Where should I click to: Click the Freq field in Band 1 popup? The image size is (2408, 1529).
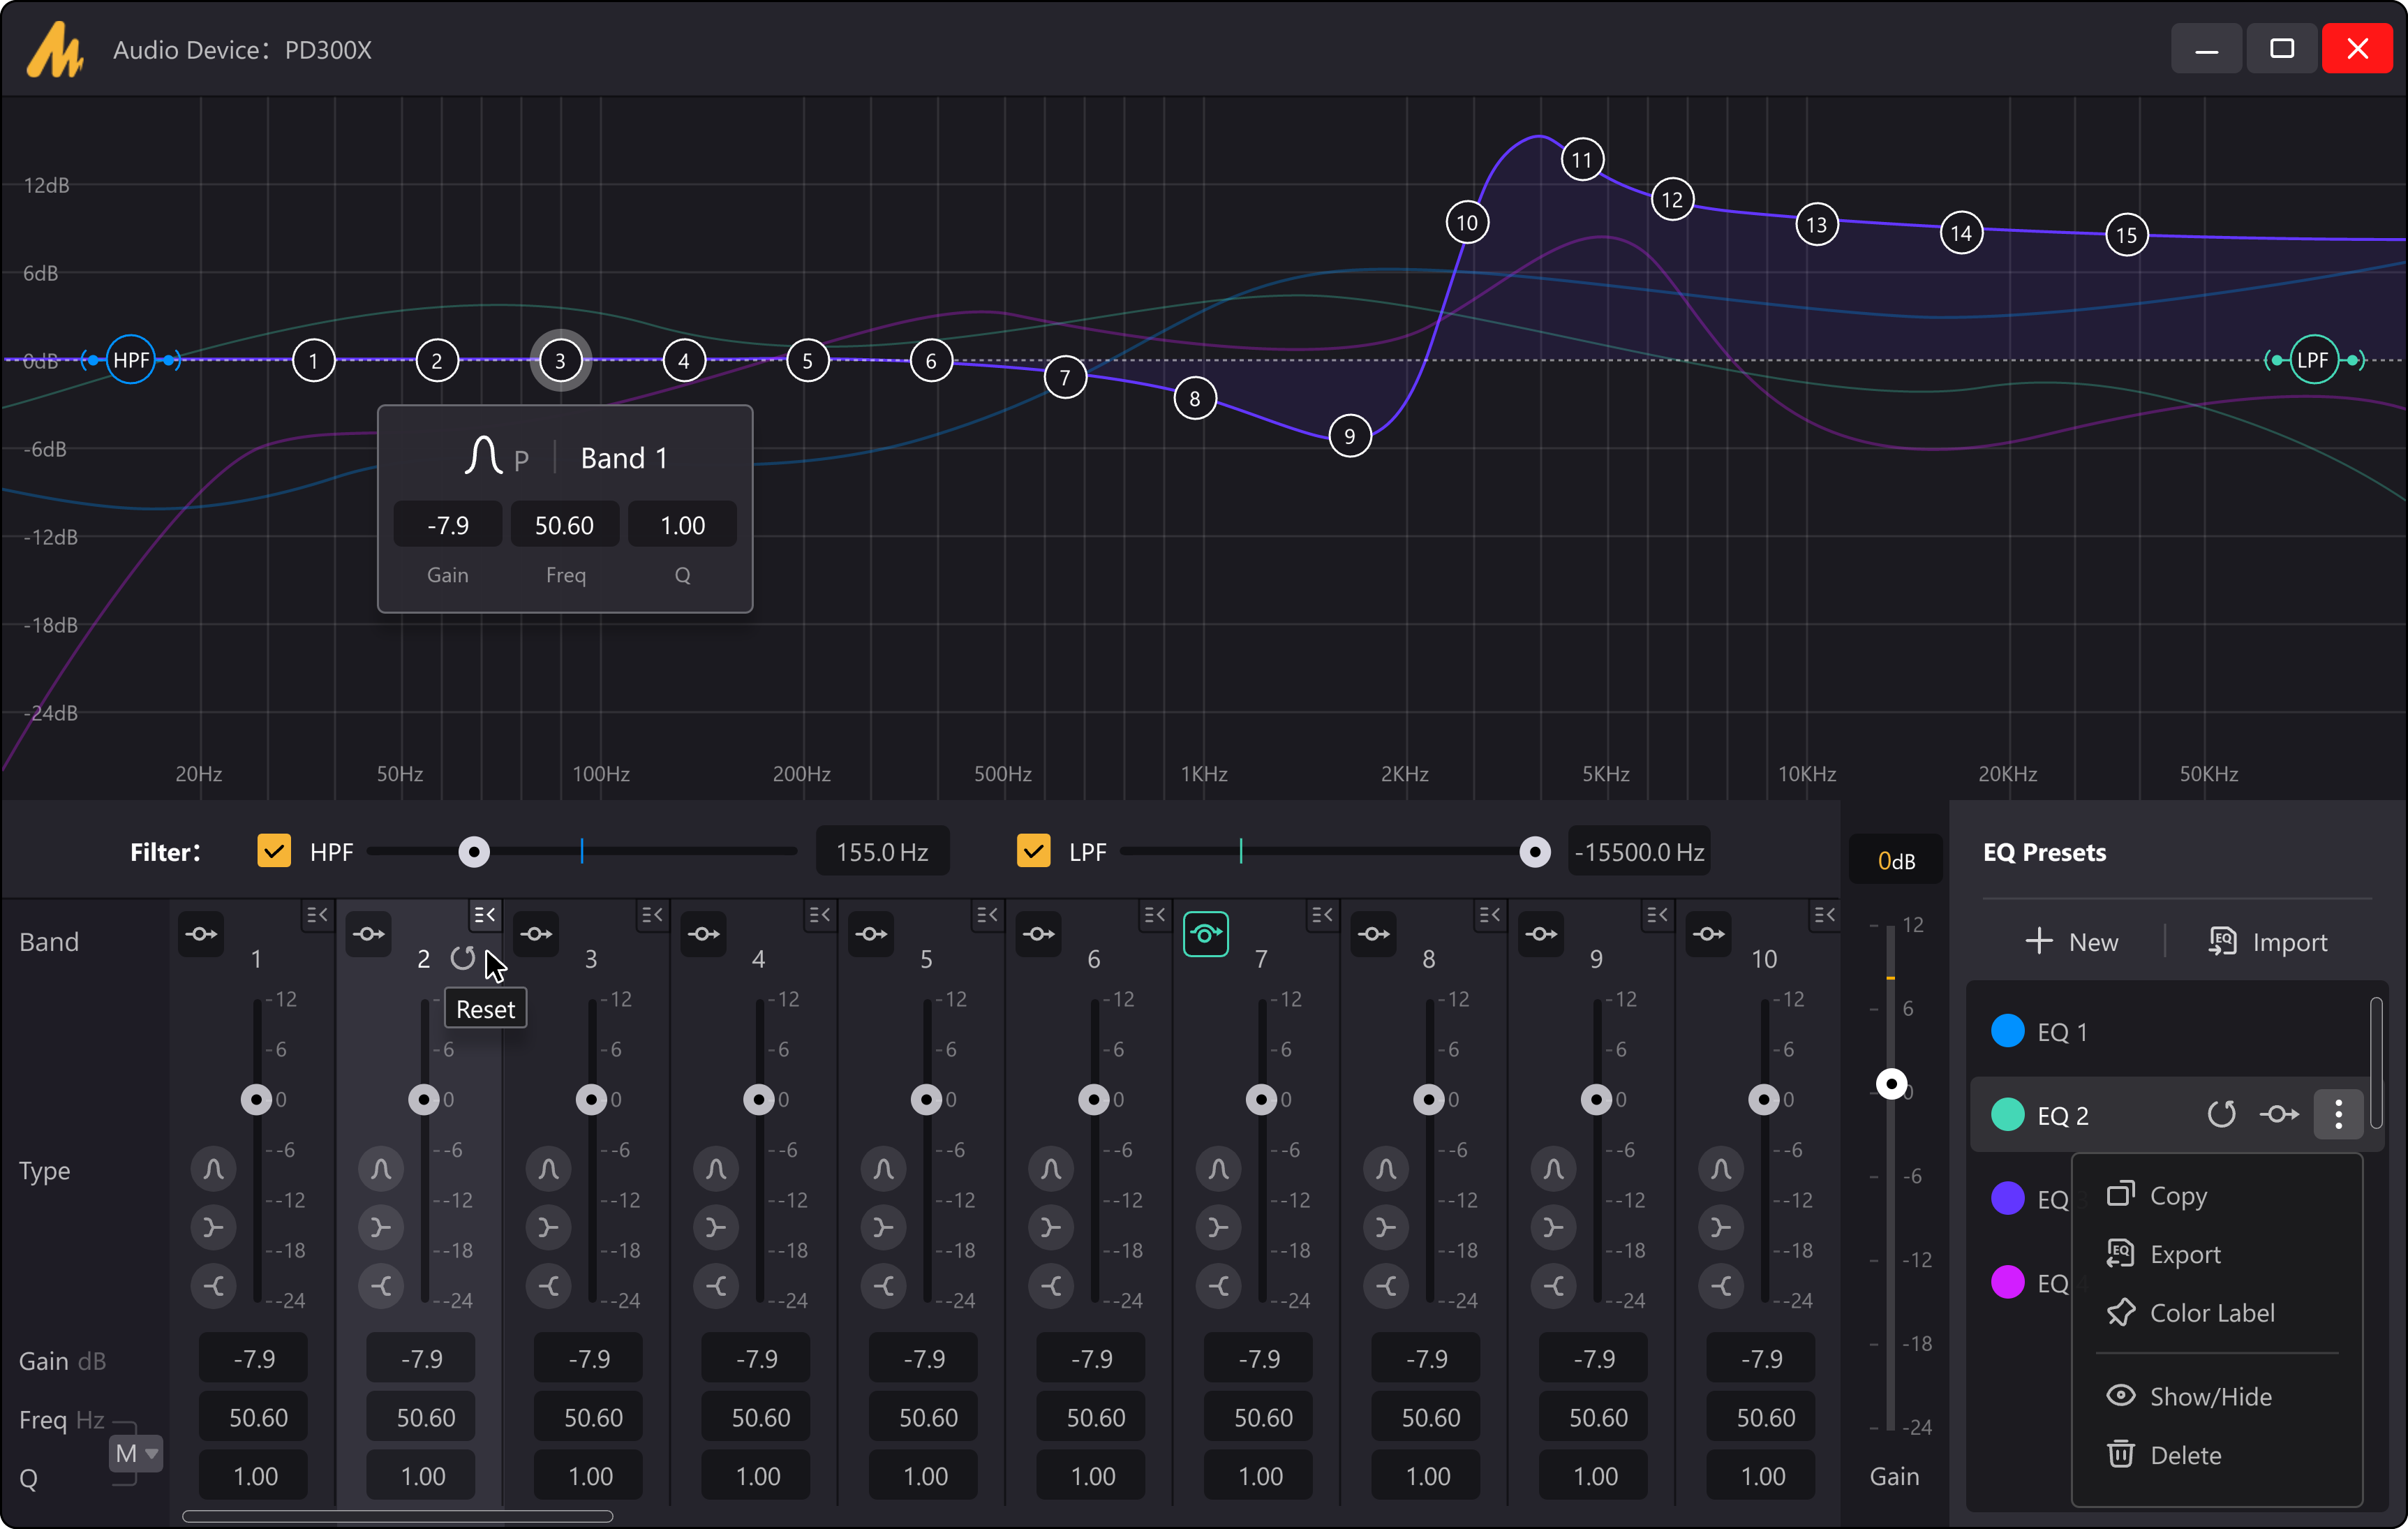tap(565, 525)
